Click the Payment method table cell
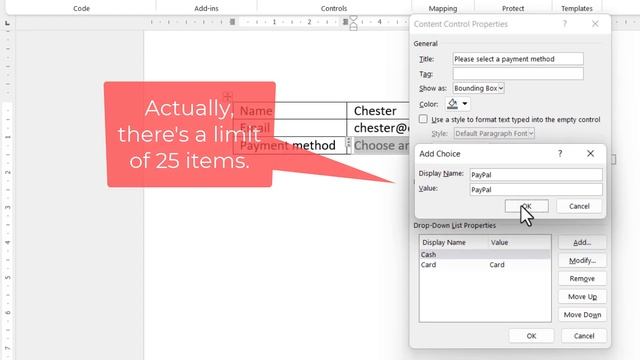The image size is (640, 360). pyautogui.click(x=290, y=145)
